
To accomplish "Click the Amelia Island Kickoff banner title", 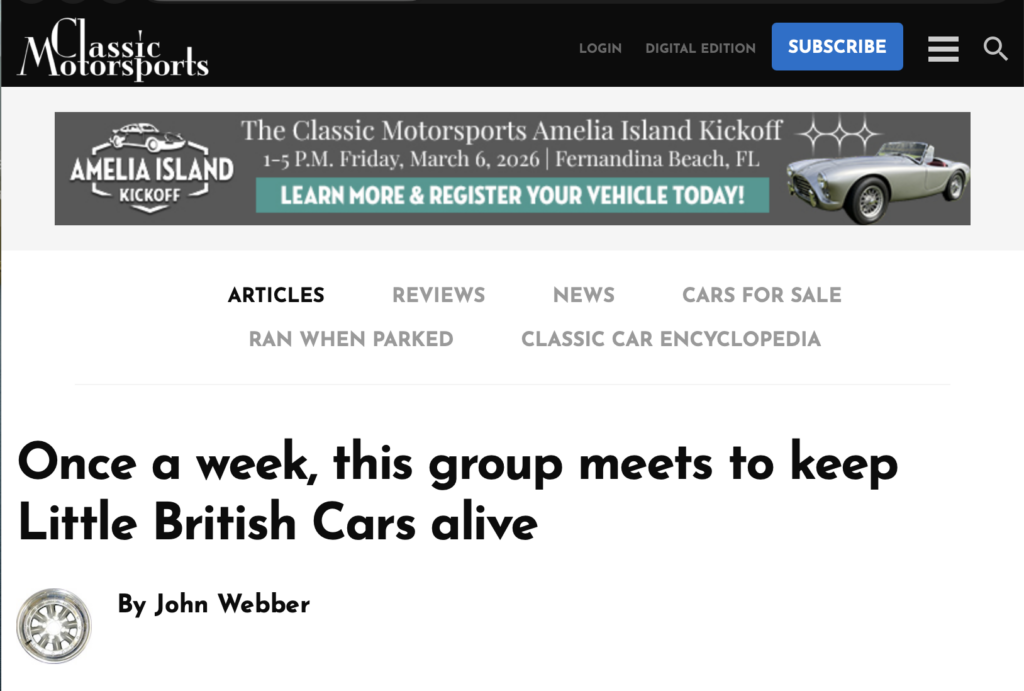I will 511,131.
